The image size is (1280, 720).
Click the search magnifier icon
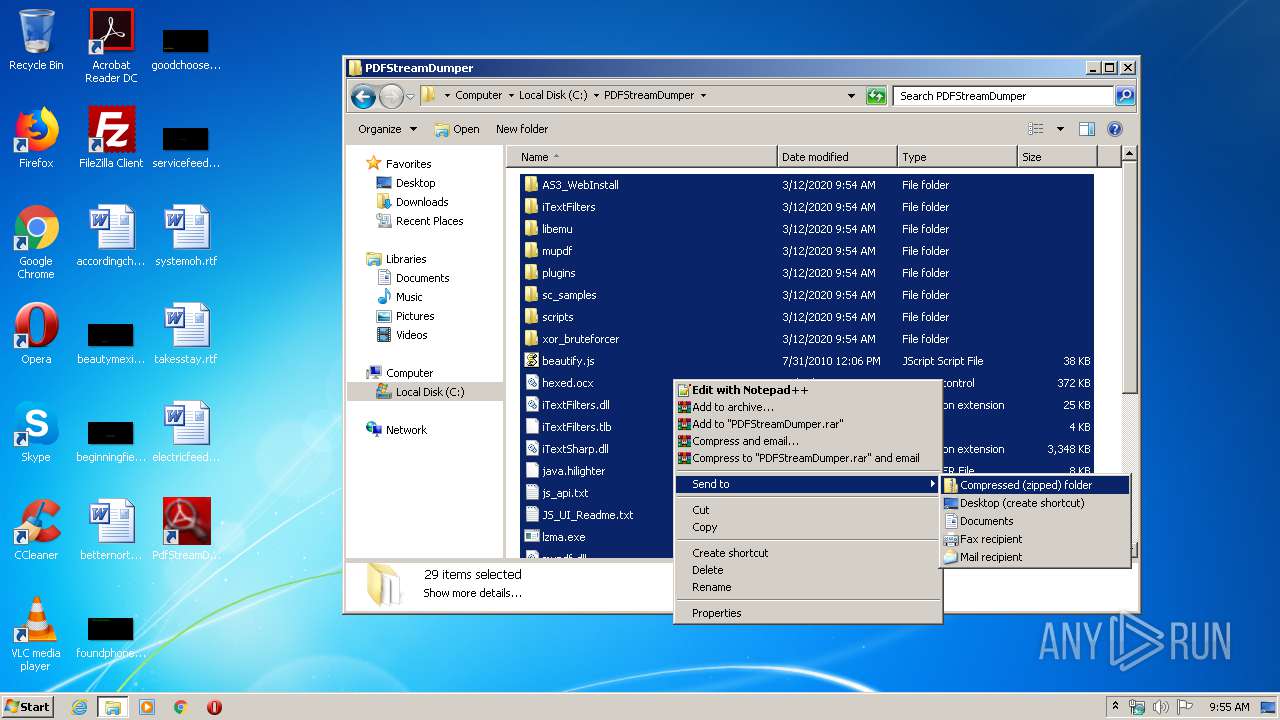(1125, 96)
